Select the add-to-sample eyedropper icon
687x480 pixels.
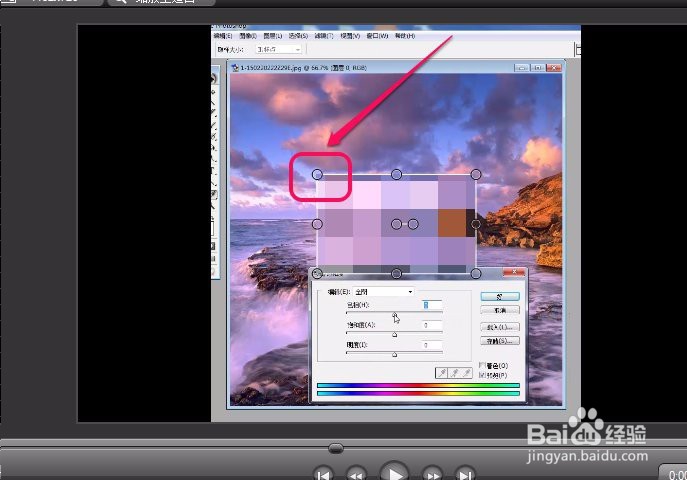tap(454, 373)
